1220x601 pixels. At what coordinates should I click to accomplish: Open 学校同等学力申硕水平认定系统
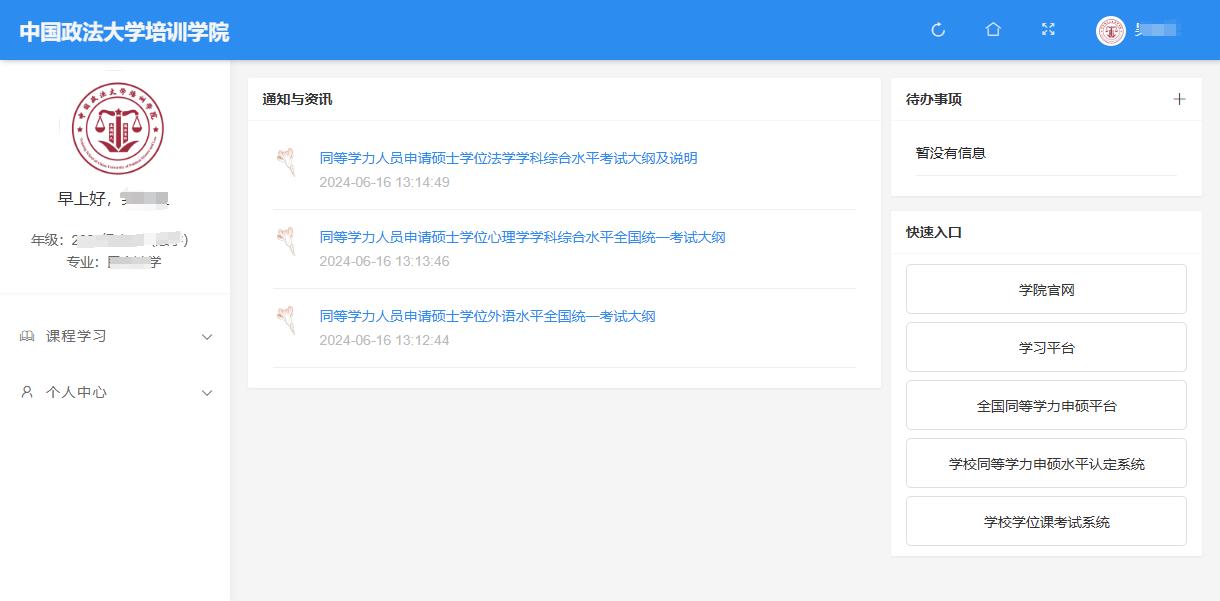coord(1046,463)
